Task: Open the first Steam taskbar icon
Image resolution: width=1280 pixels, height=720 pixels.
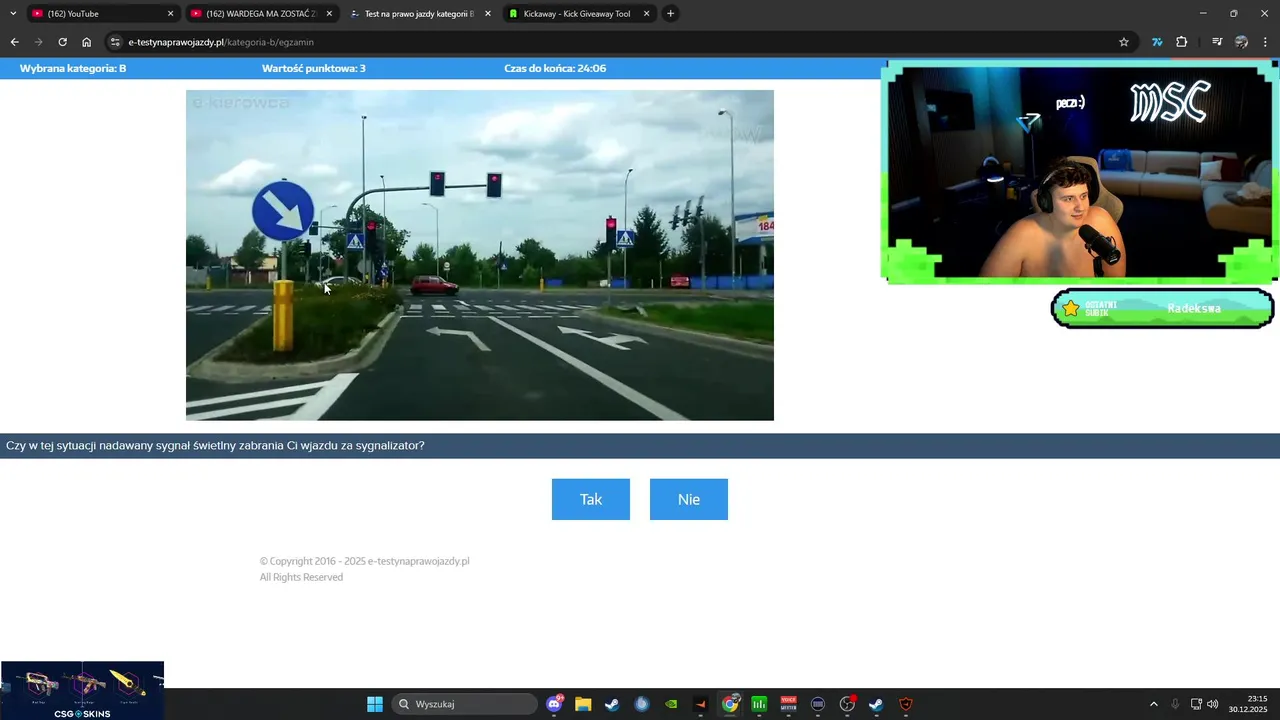Action: 613,704
